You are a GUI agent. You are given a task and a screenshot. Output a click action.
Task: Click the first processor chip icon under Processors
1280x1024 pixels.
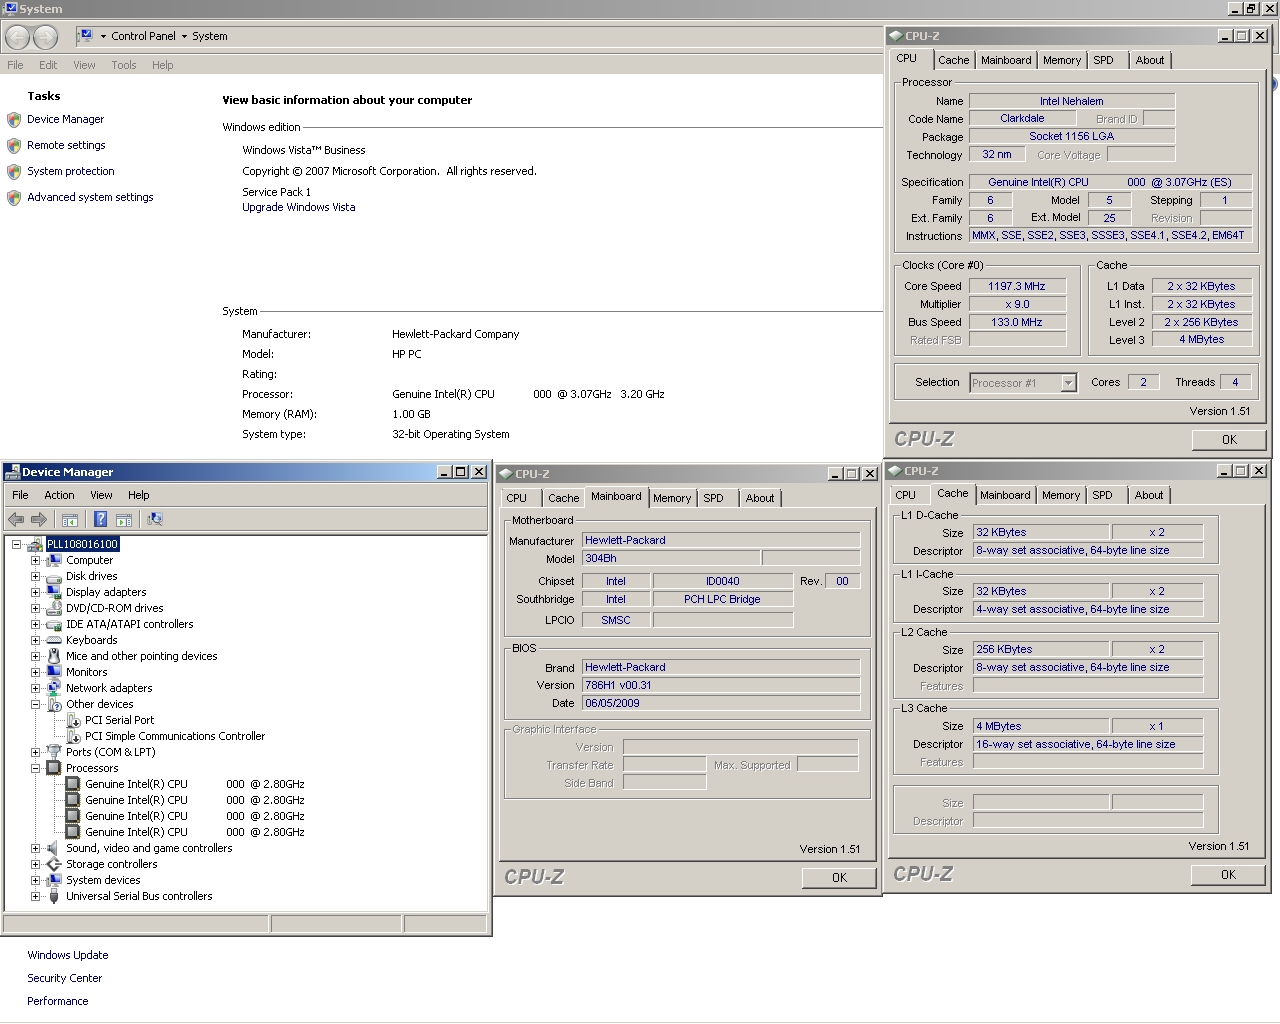tap(73, 784)
